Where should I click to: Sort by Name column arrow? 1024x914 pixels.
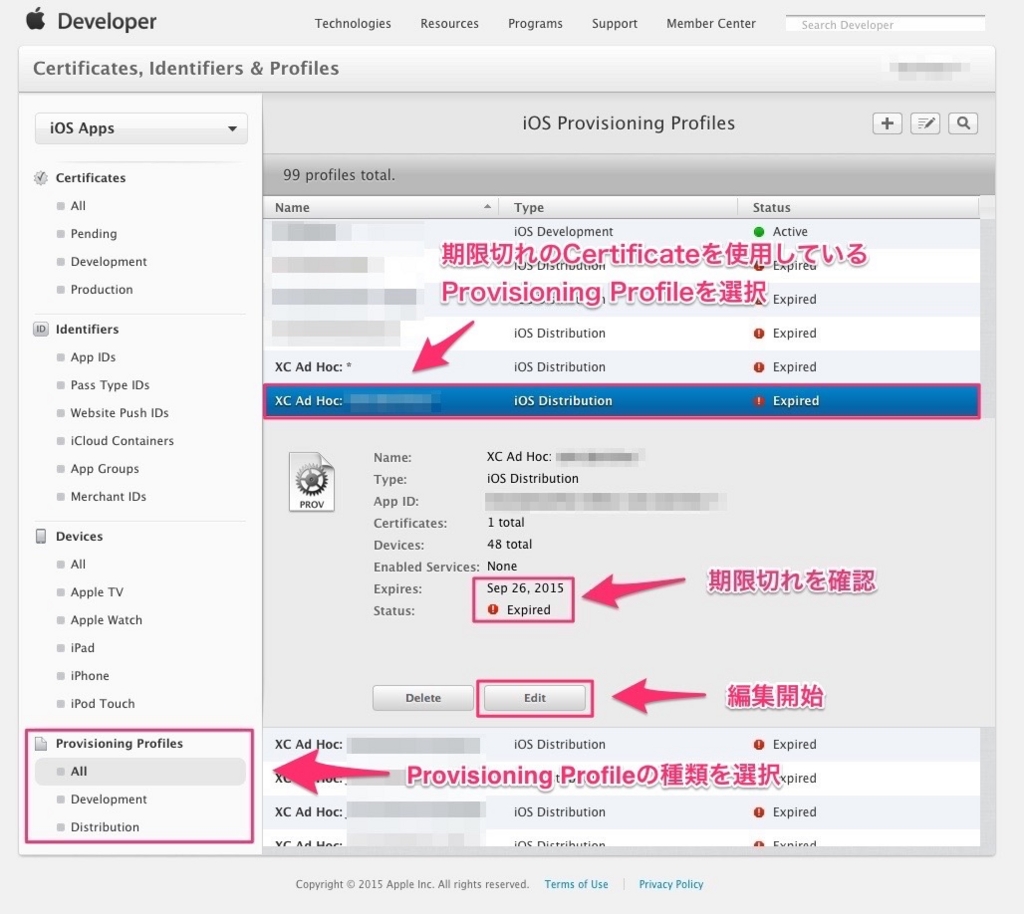[487, 206]
